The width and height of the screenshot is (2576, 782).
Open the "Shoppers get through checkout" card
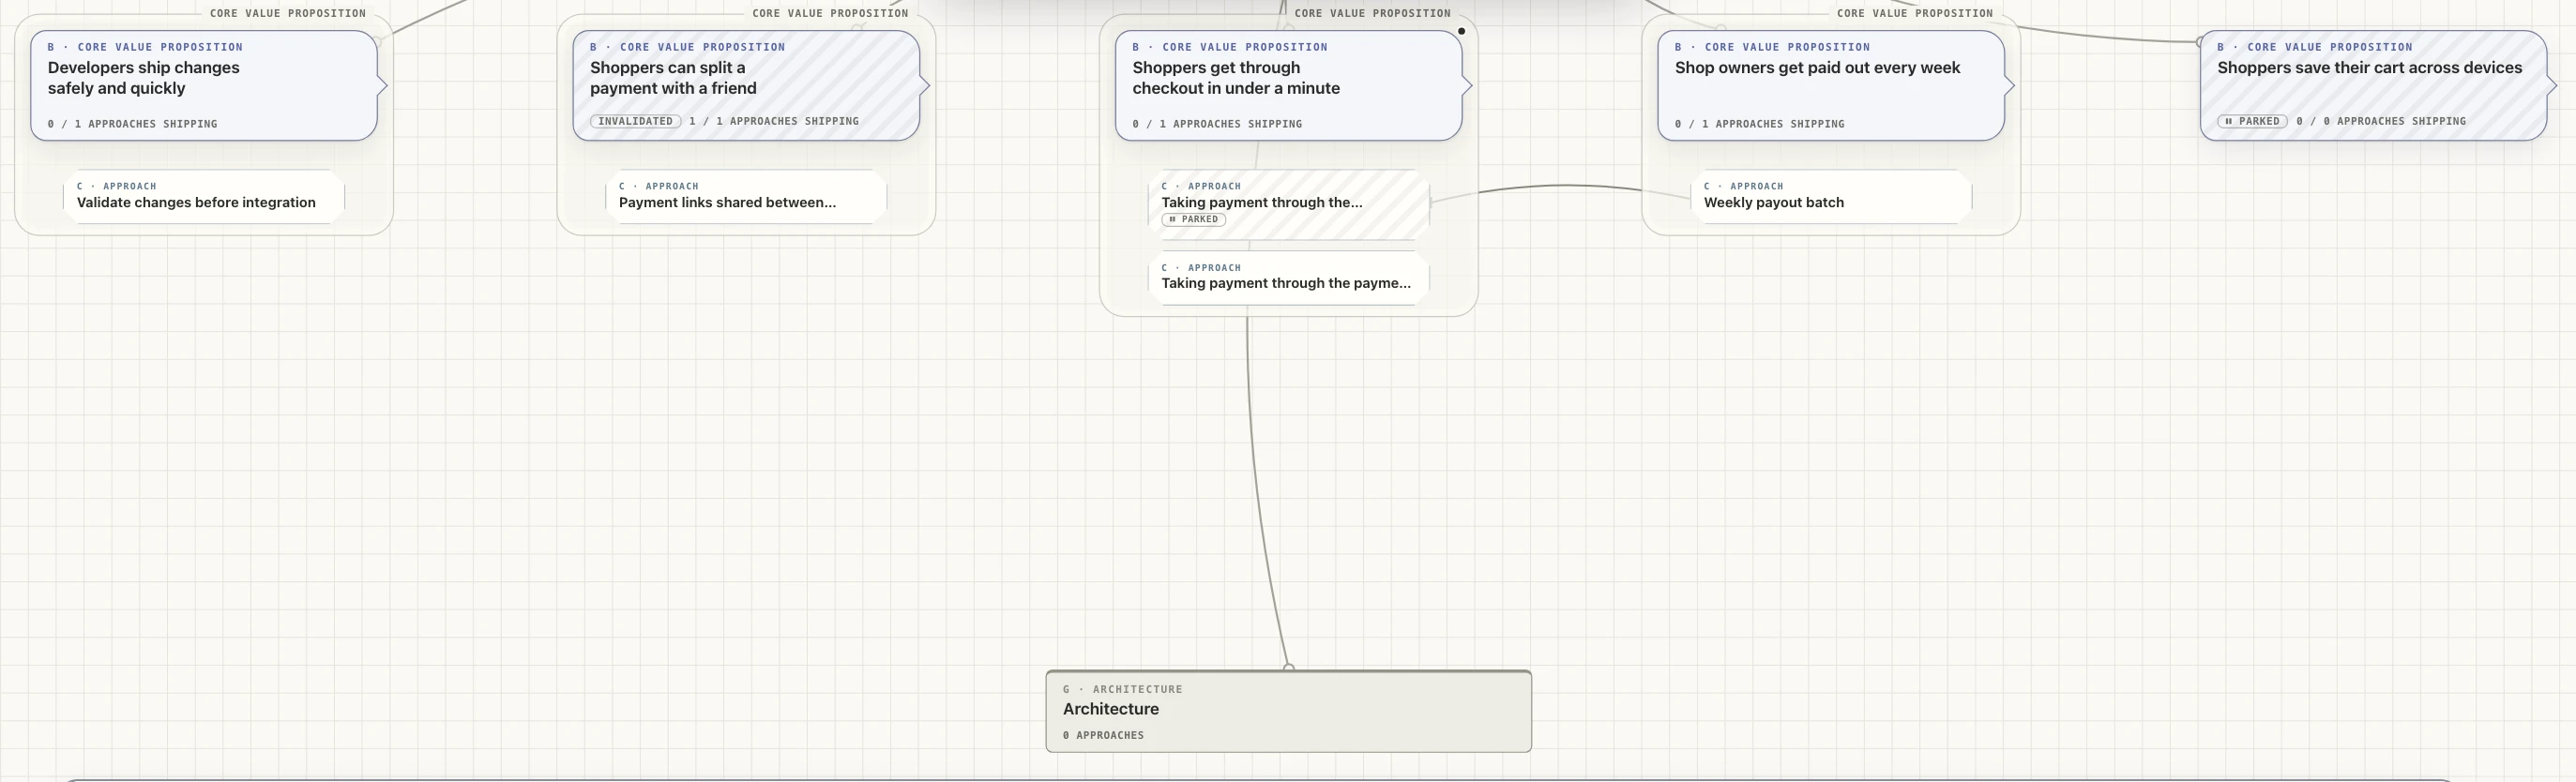pos(1288,85)
